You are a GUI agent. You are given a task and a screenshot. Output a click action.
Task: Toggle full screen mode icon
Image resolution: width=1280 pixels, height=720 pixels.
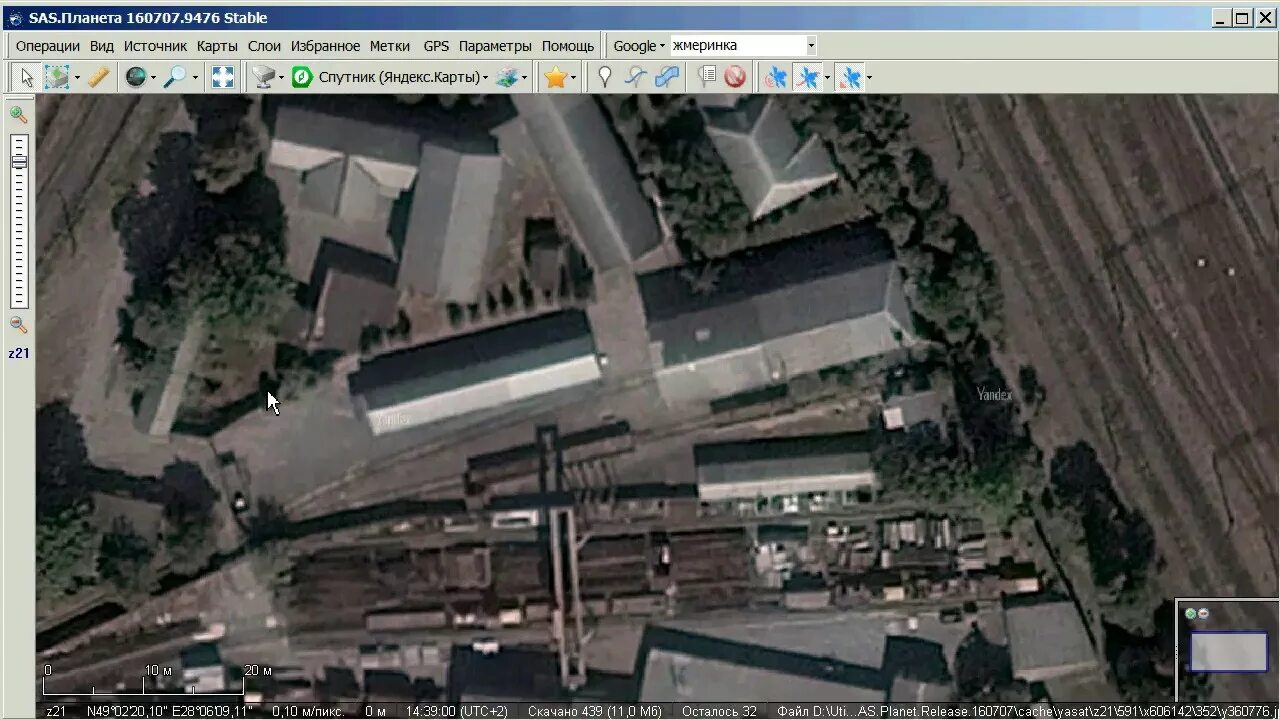click(x=222, y=77)
